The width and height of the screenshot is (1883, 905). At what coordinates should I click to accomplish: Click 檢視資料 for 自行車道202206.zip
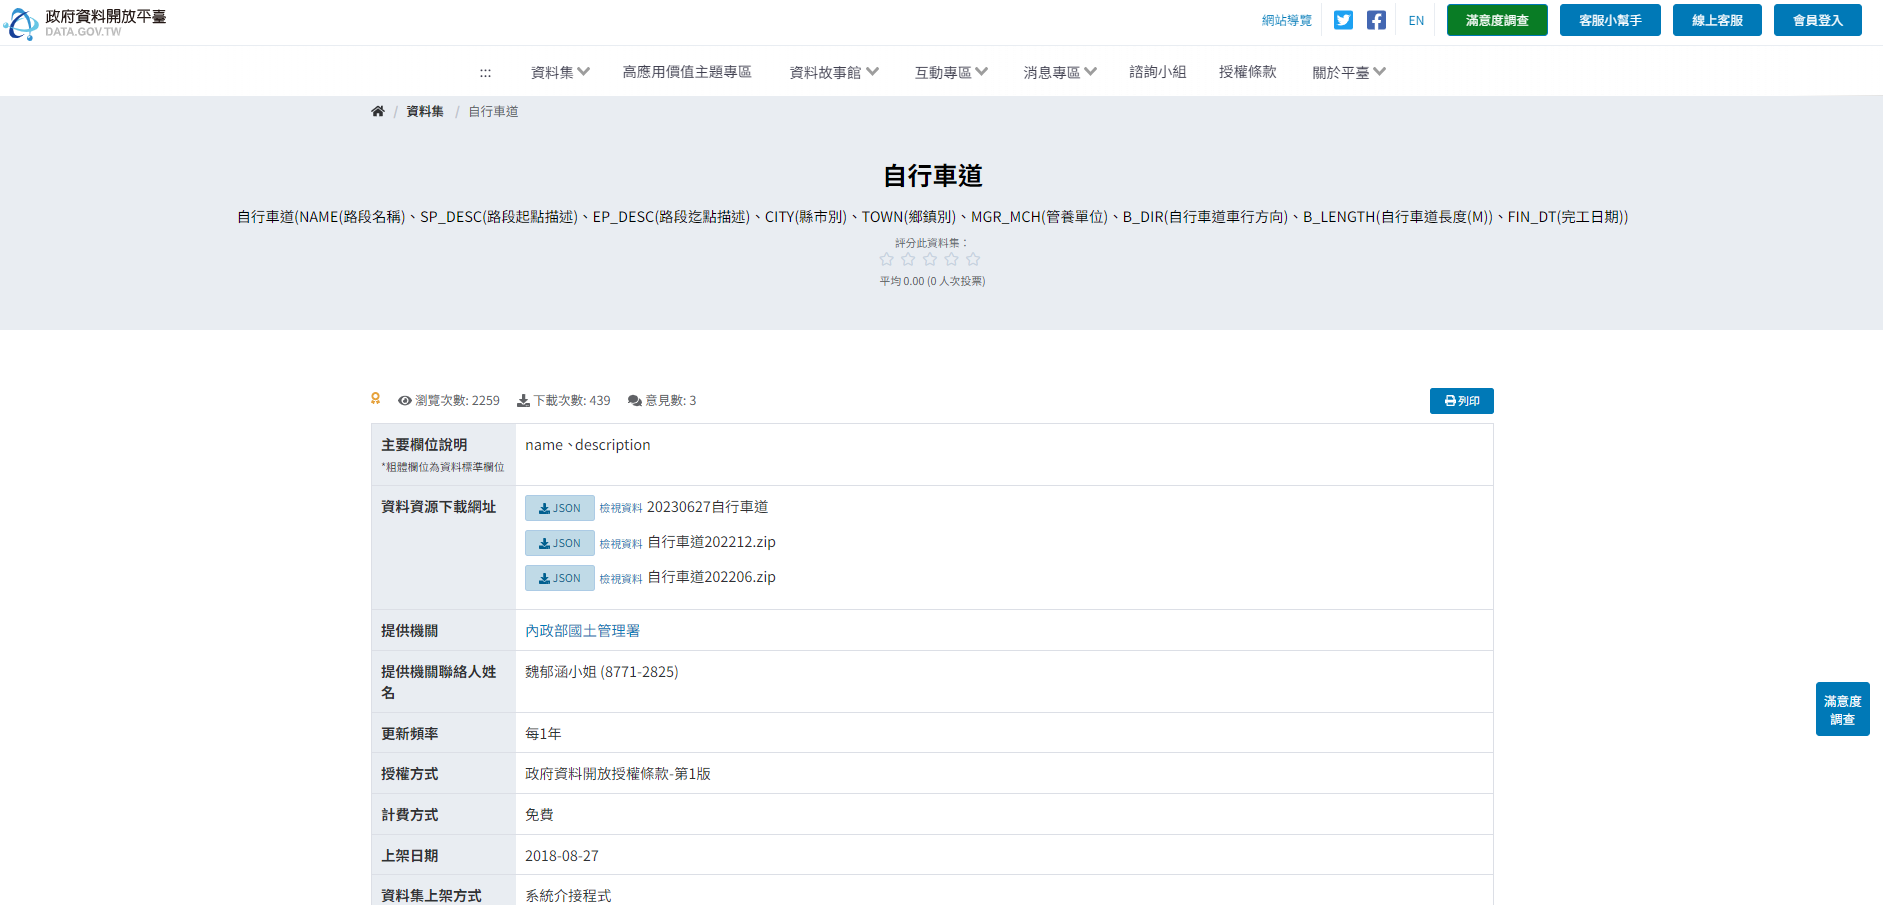(x=621, y=579)
